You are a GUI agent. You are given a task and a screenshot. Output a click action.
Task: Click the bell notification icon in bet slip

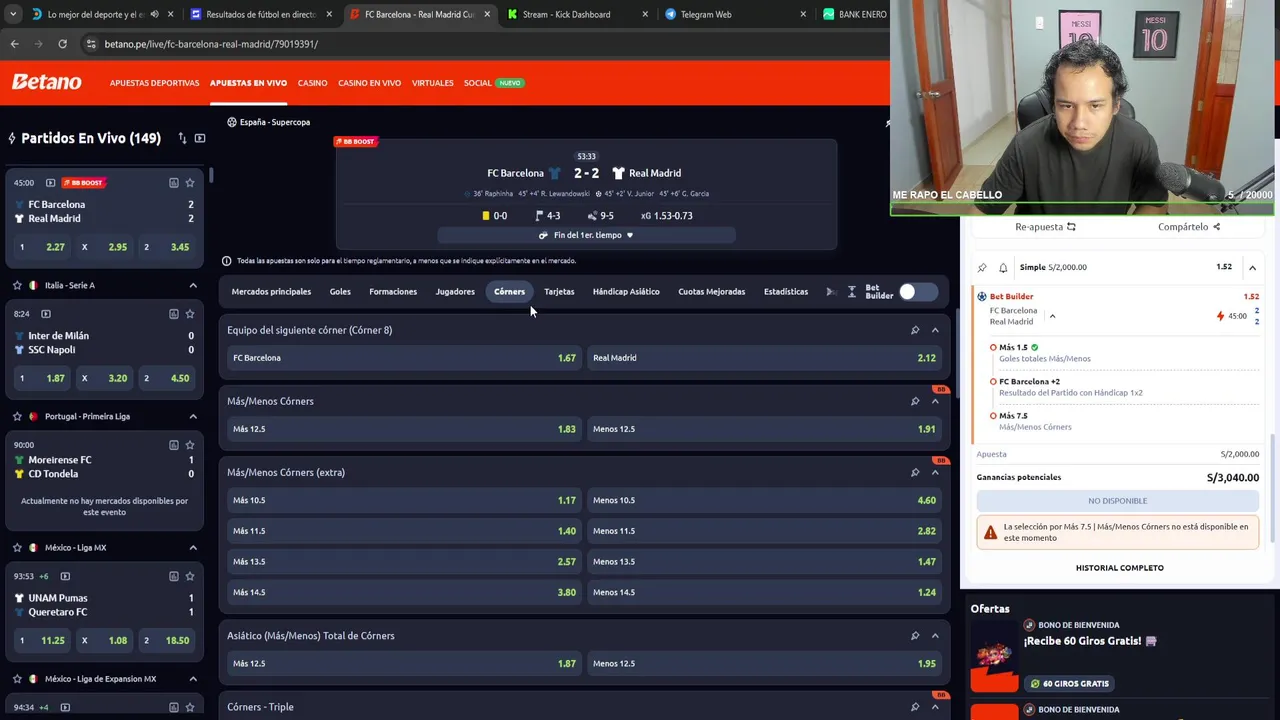[x=1003, y=267]
